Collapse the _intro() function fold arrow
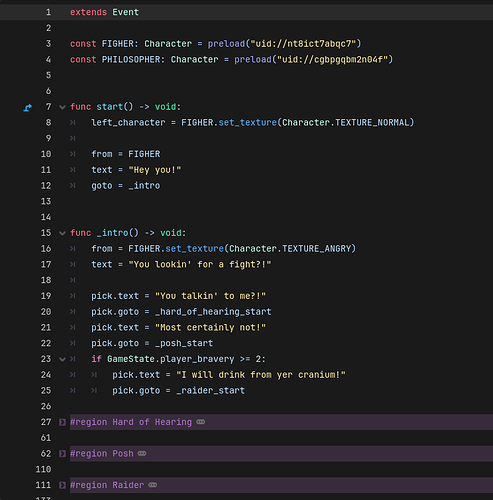The height and width of the screenshot is (500, 493). [x=62, y=233]
